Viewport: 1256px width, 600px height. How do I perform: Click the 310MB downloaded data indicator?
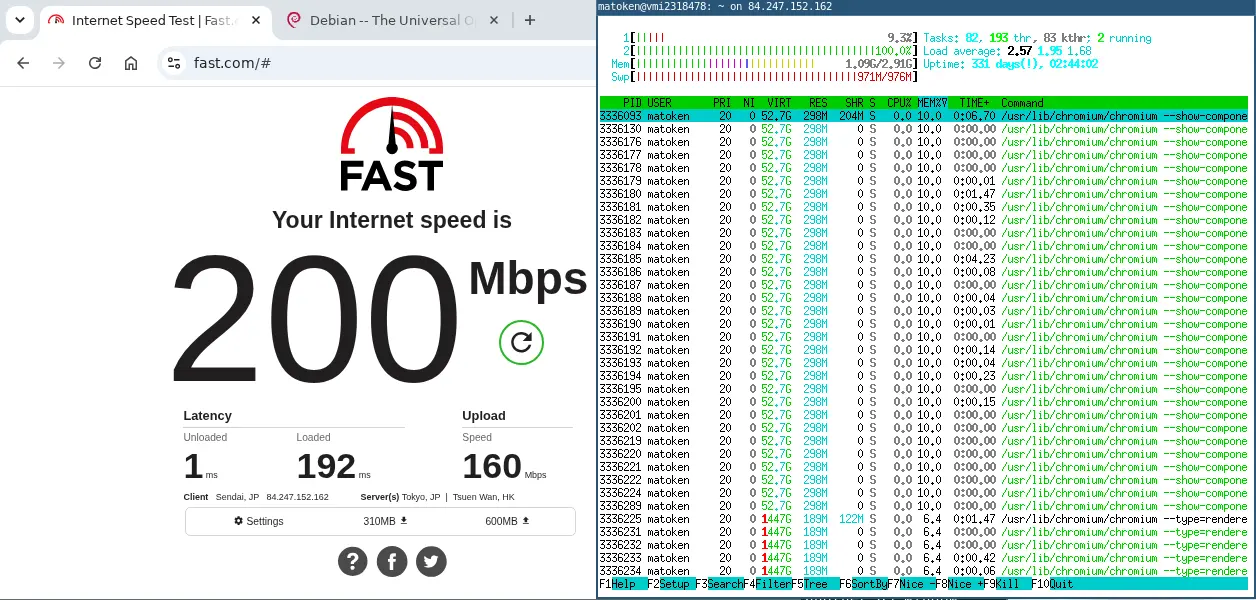(x=385, y=521)
